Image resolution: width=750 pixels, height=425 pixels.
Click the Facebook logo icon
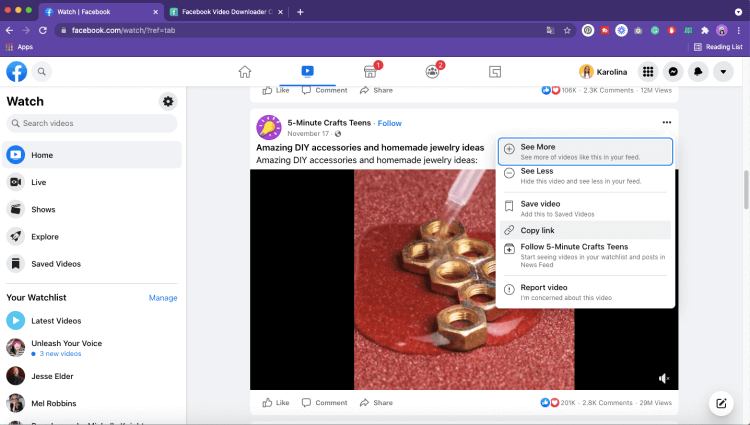pyautogui.click(x=16, y=72)
